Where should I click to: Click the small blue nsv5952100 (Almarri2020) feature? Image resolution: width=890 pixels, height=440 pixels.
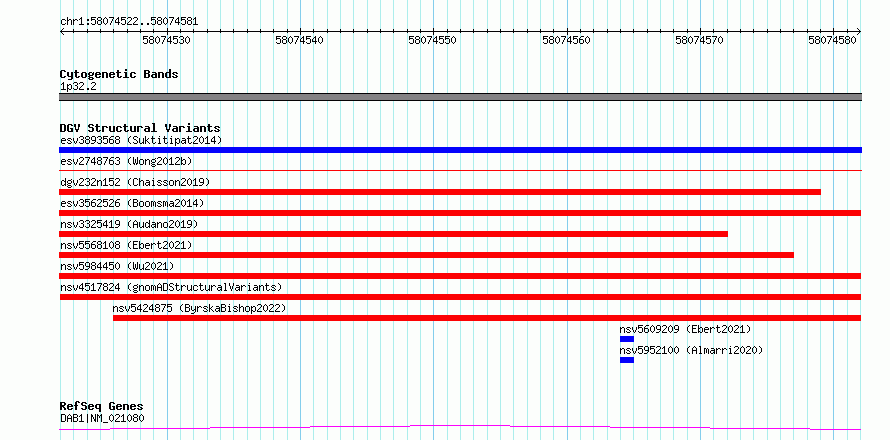627,360
